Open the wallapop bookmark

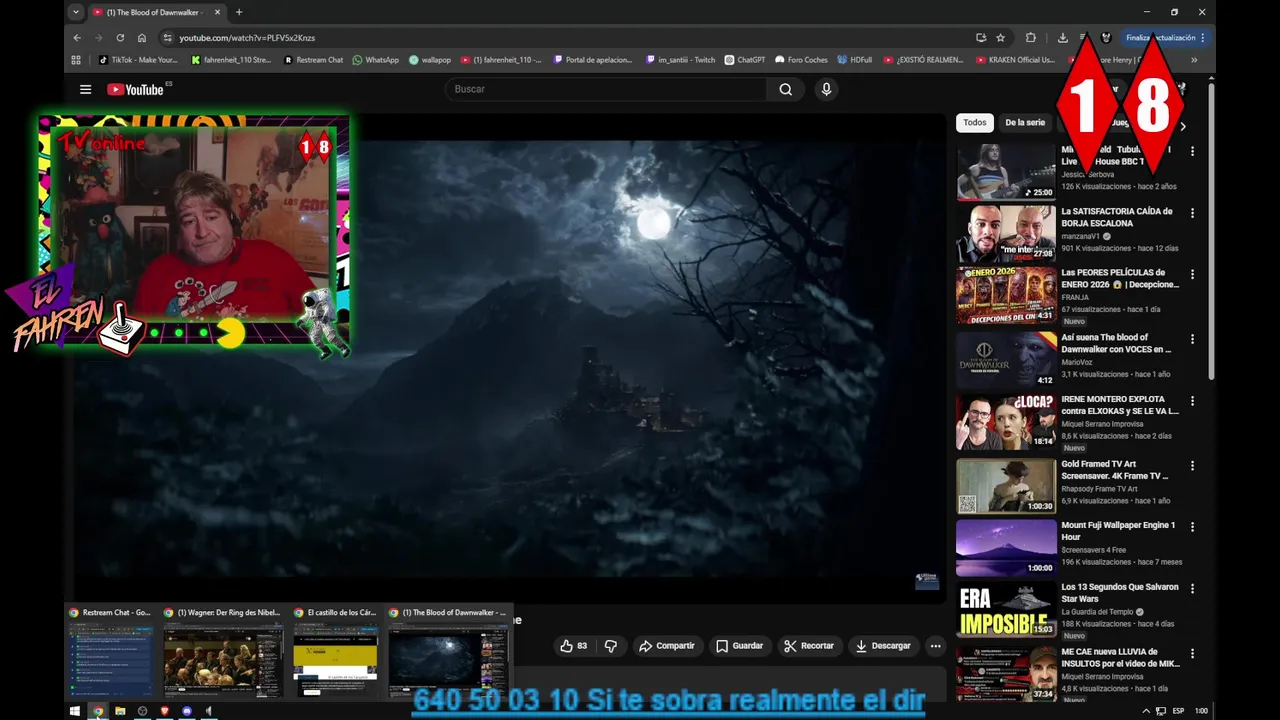coord(430,60)
